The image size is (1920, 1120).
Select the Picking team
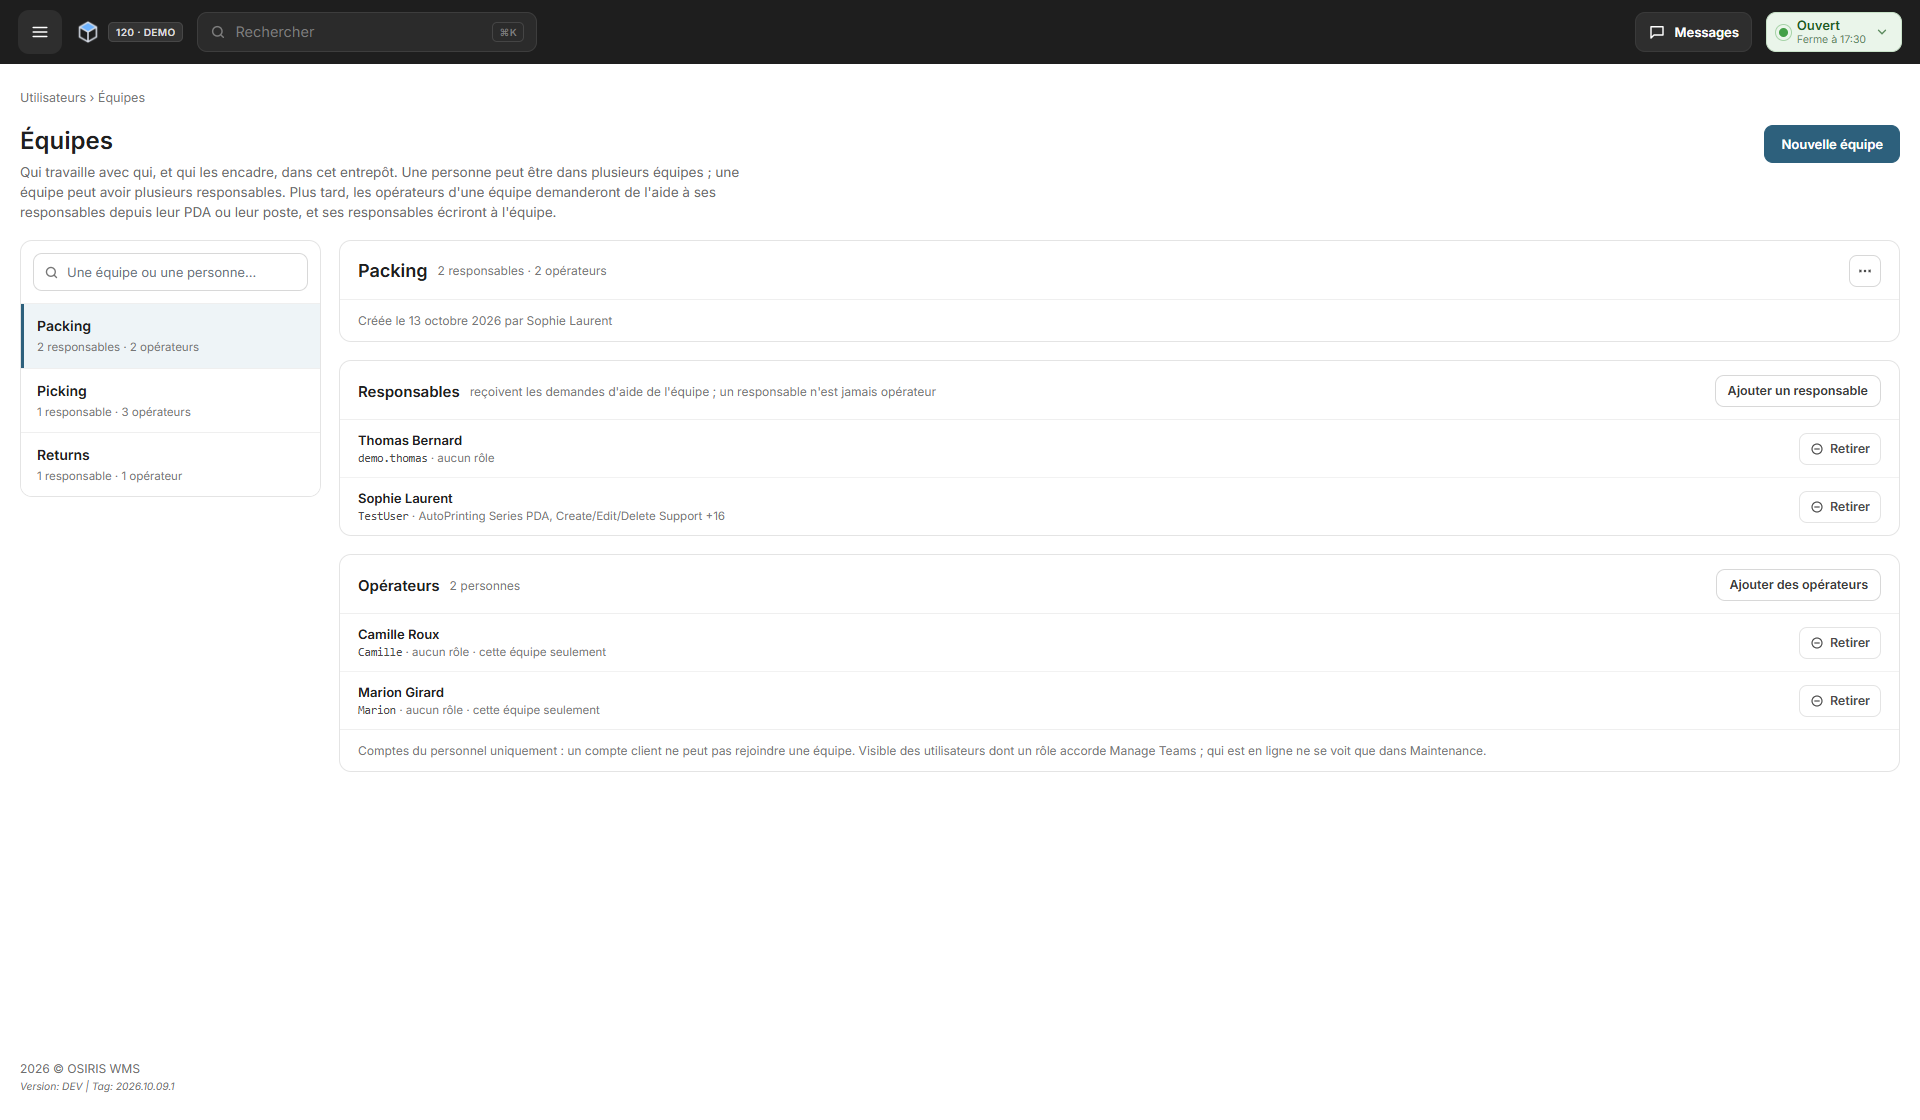[x=170, y=401]
